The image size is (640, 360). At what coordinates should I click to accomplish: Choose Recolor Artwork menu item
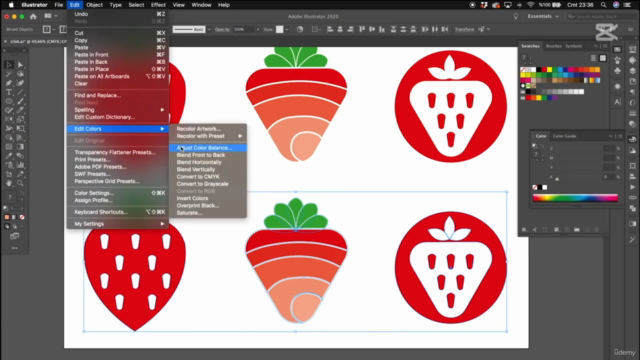[x=208, y=129]
